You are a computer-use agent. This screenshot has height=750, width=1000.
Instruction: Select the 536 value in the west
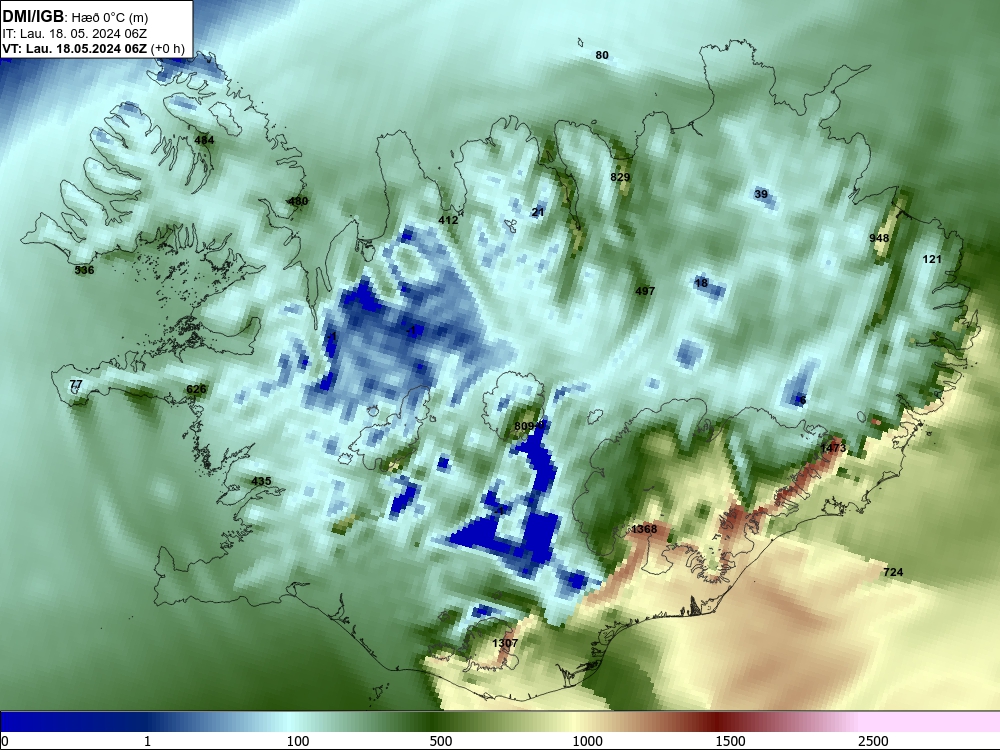pyautogui.click(x=84, y=270)
